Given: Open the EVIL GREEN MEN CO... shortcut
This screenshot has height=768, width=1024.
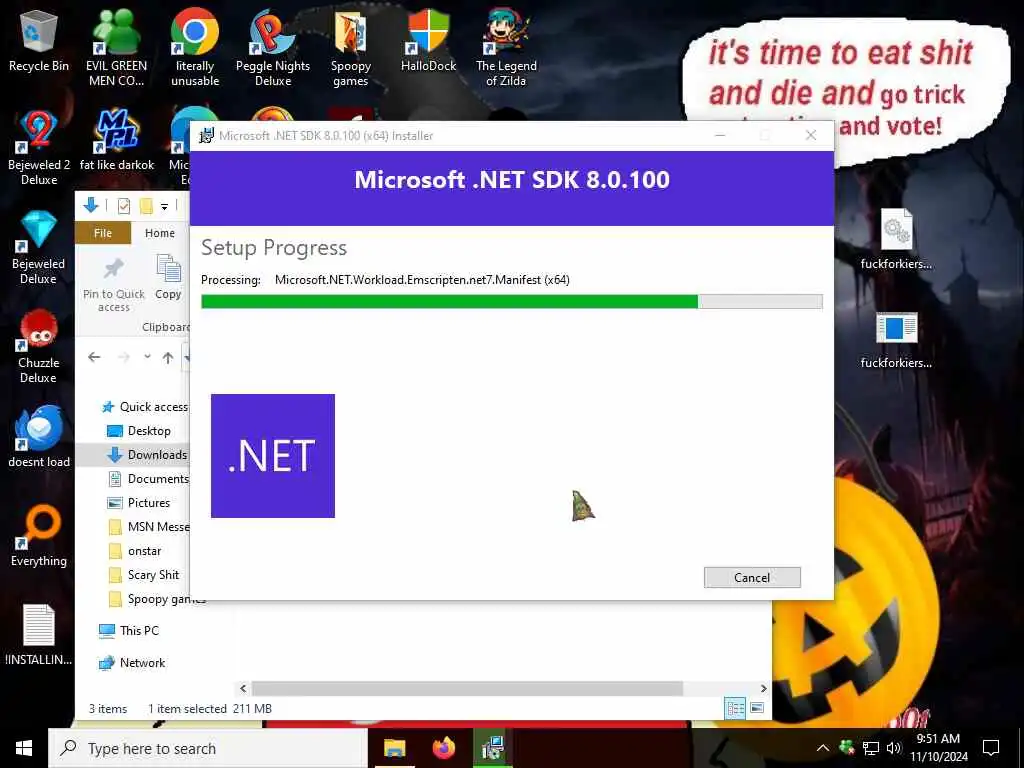Looking at the screenshot, I should point(116,48).
